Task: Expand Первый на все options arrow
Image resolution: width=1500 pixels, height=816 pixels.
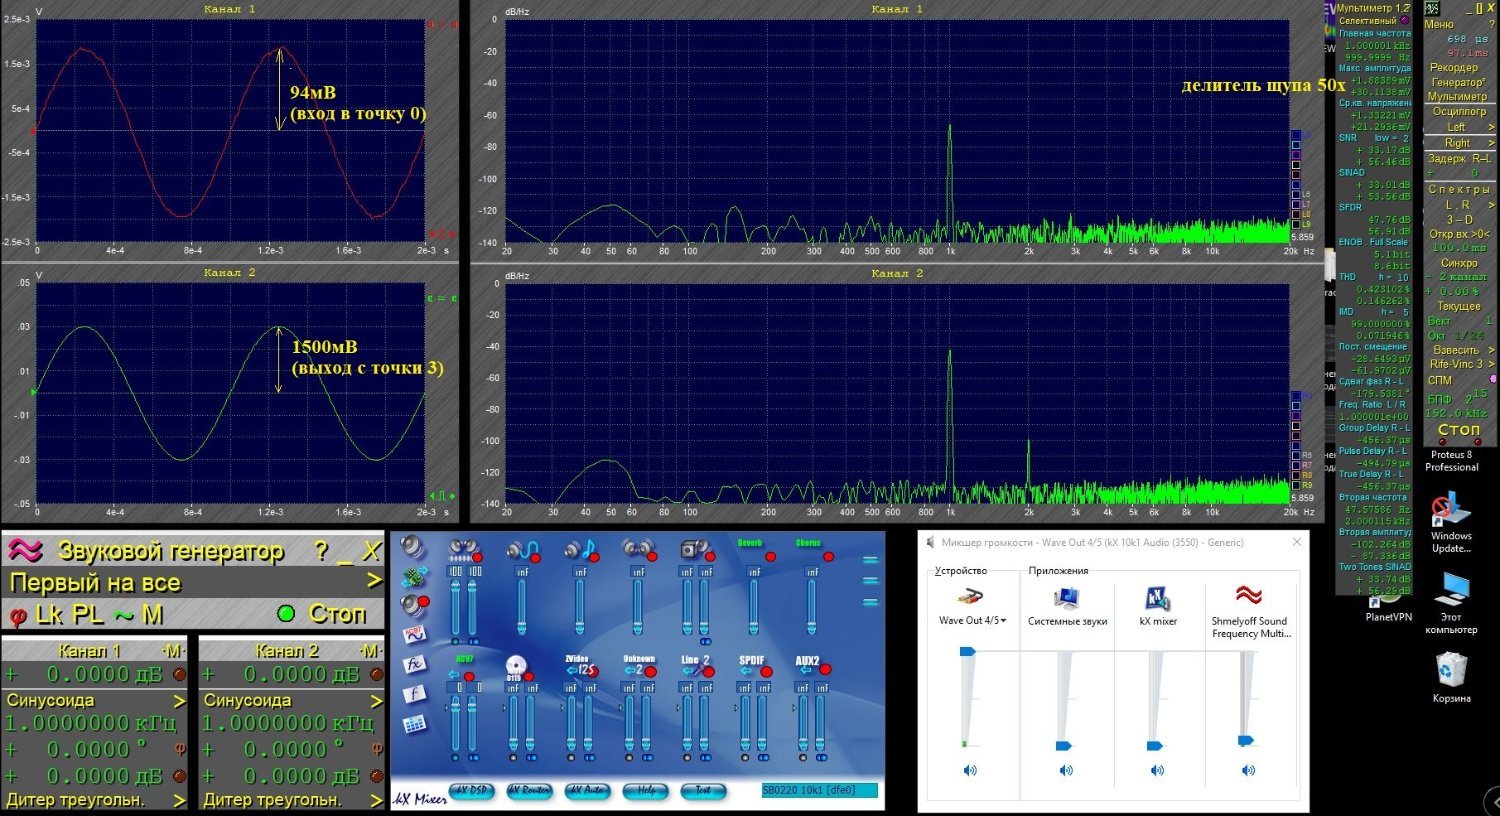Action: 373,581
